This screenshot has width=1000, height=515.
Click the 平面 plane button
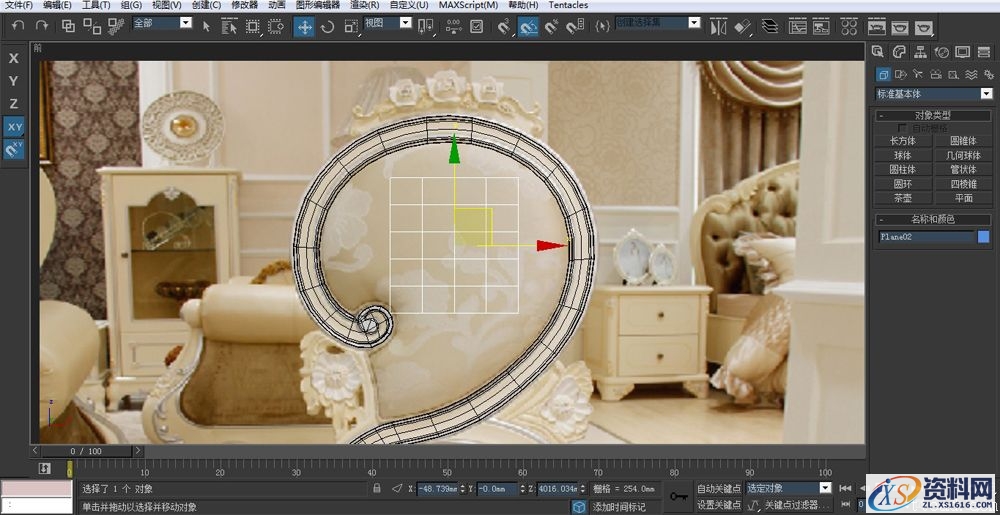coord(963,198)
